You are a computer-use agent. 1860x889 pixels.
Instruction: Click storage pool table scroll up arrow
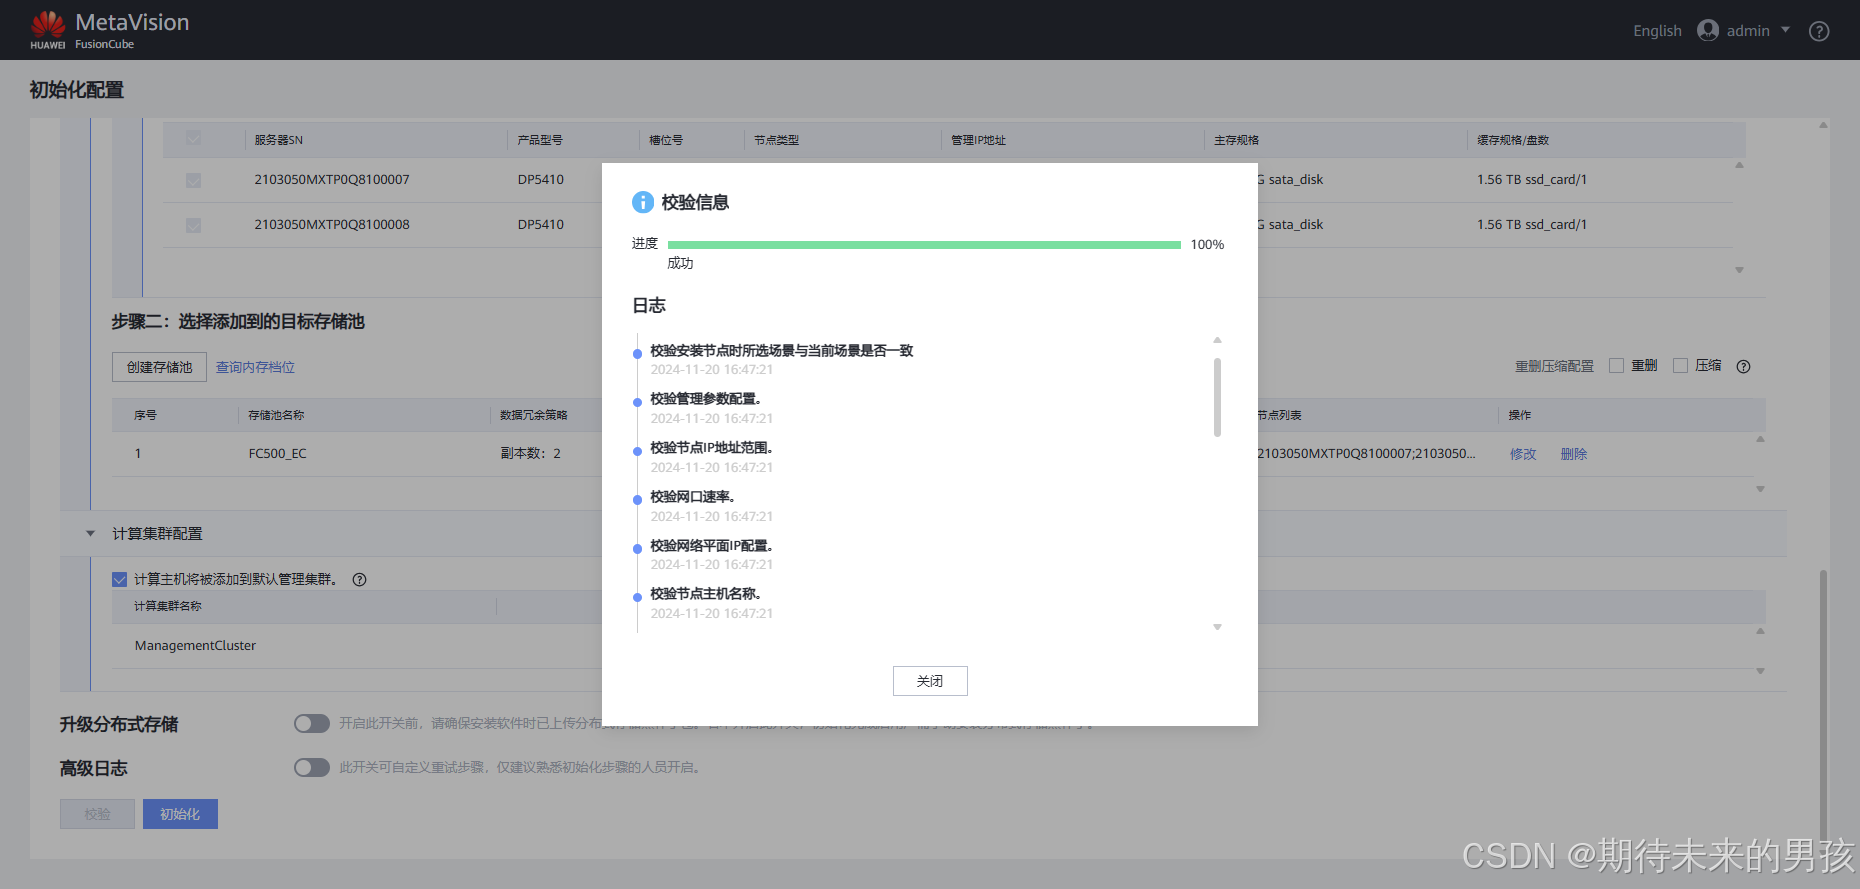point(1760,439)
